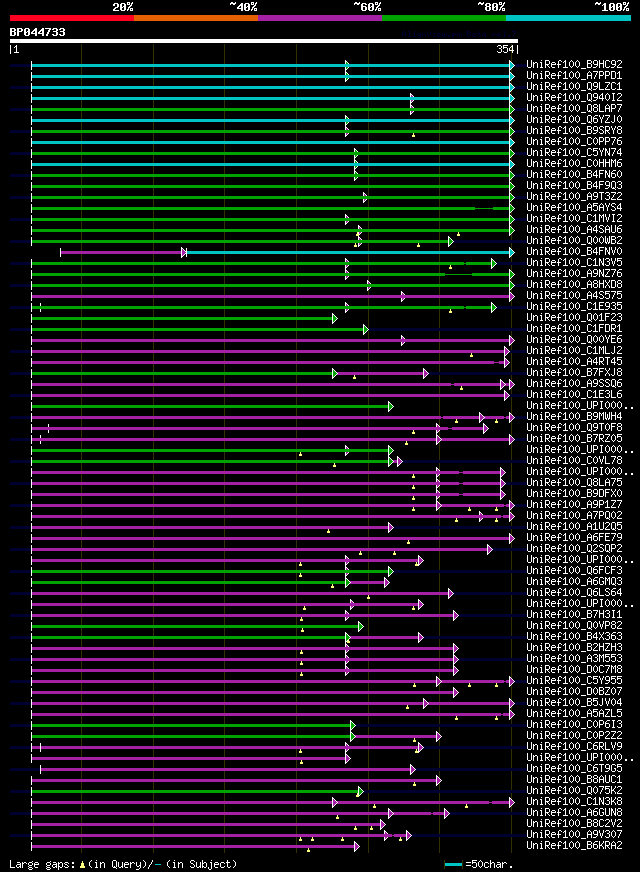Image resolution: width=640 pixels, height=872 pixels.
Task: Select the BP044733 query name
Action: (x=37, y=32)
